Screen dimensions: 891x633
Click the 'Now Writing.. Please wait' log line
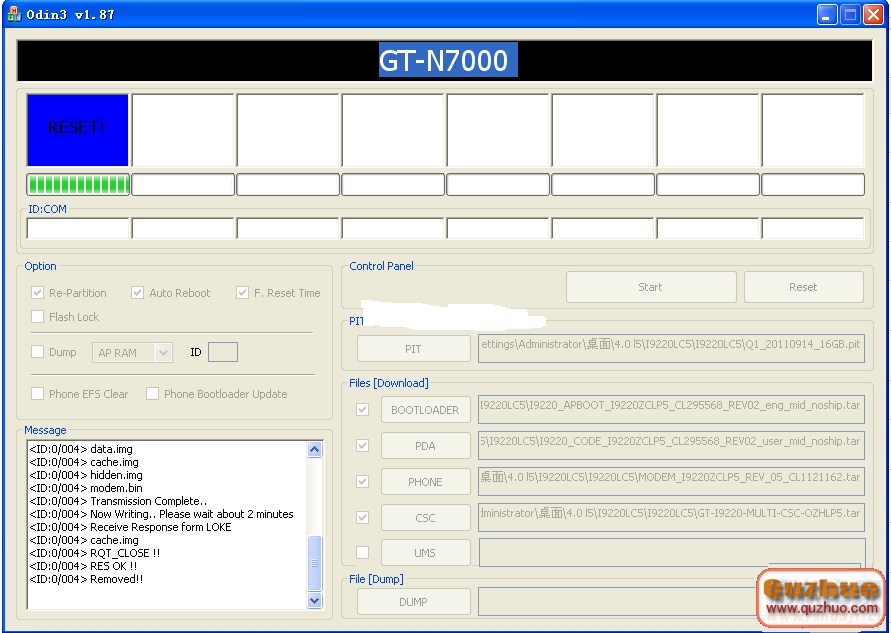[162, 514]
